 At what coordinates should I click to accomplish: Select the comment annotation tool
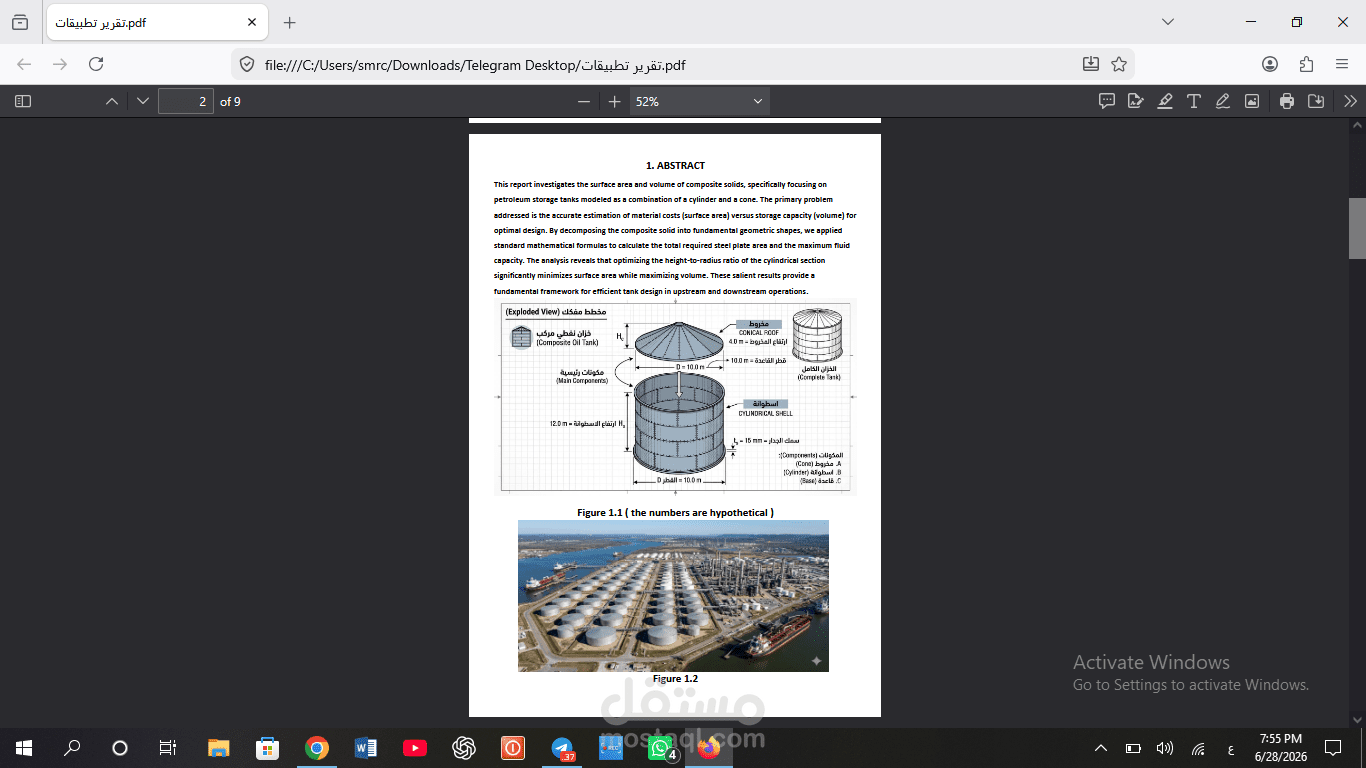click(x=1107, y=101)
